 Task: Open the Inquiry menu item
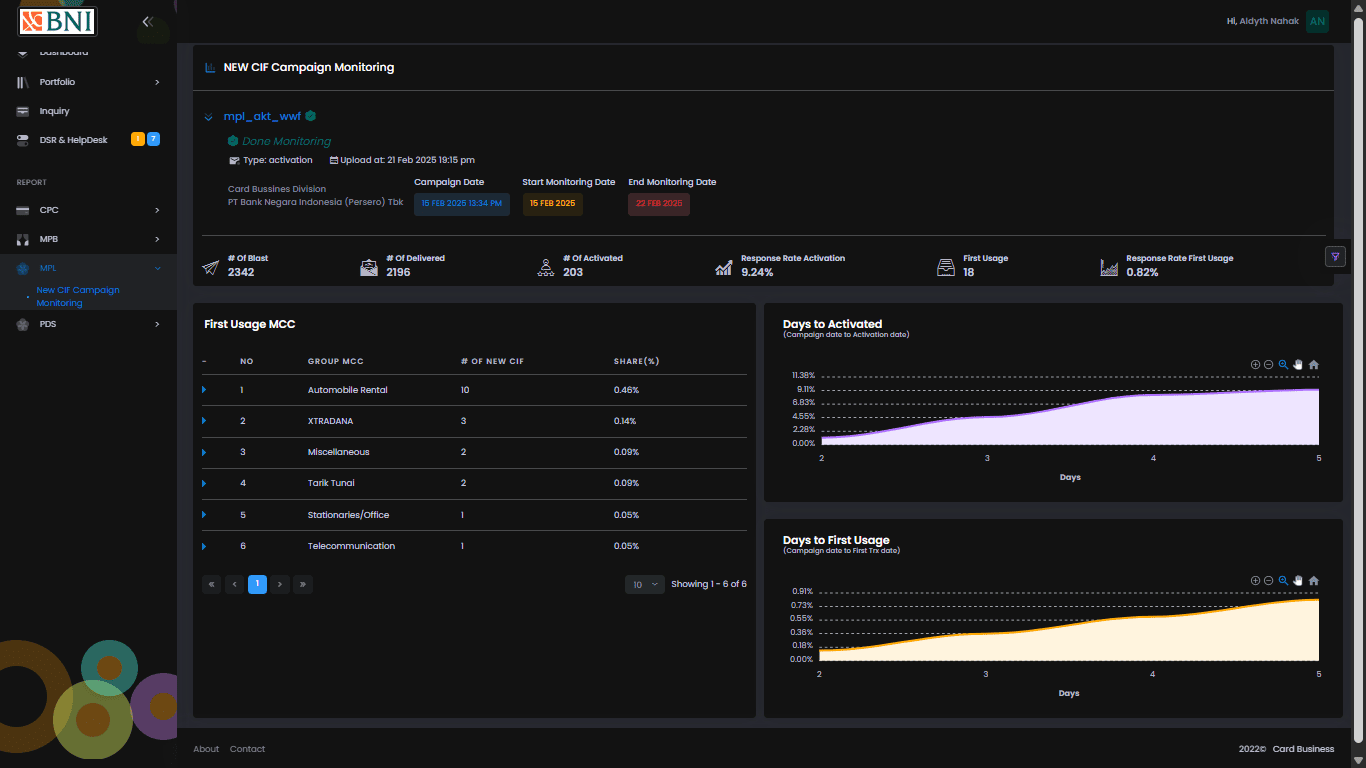[88, 111]
